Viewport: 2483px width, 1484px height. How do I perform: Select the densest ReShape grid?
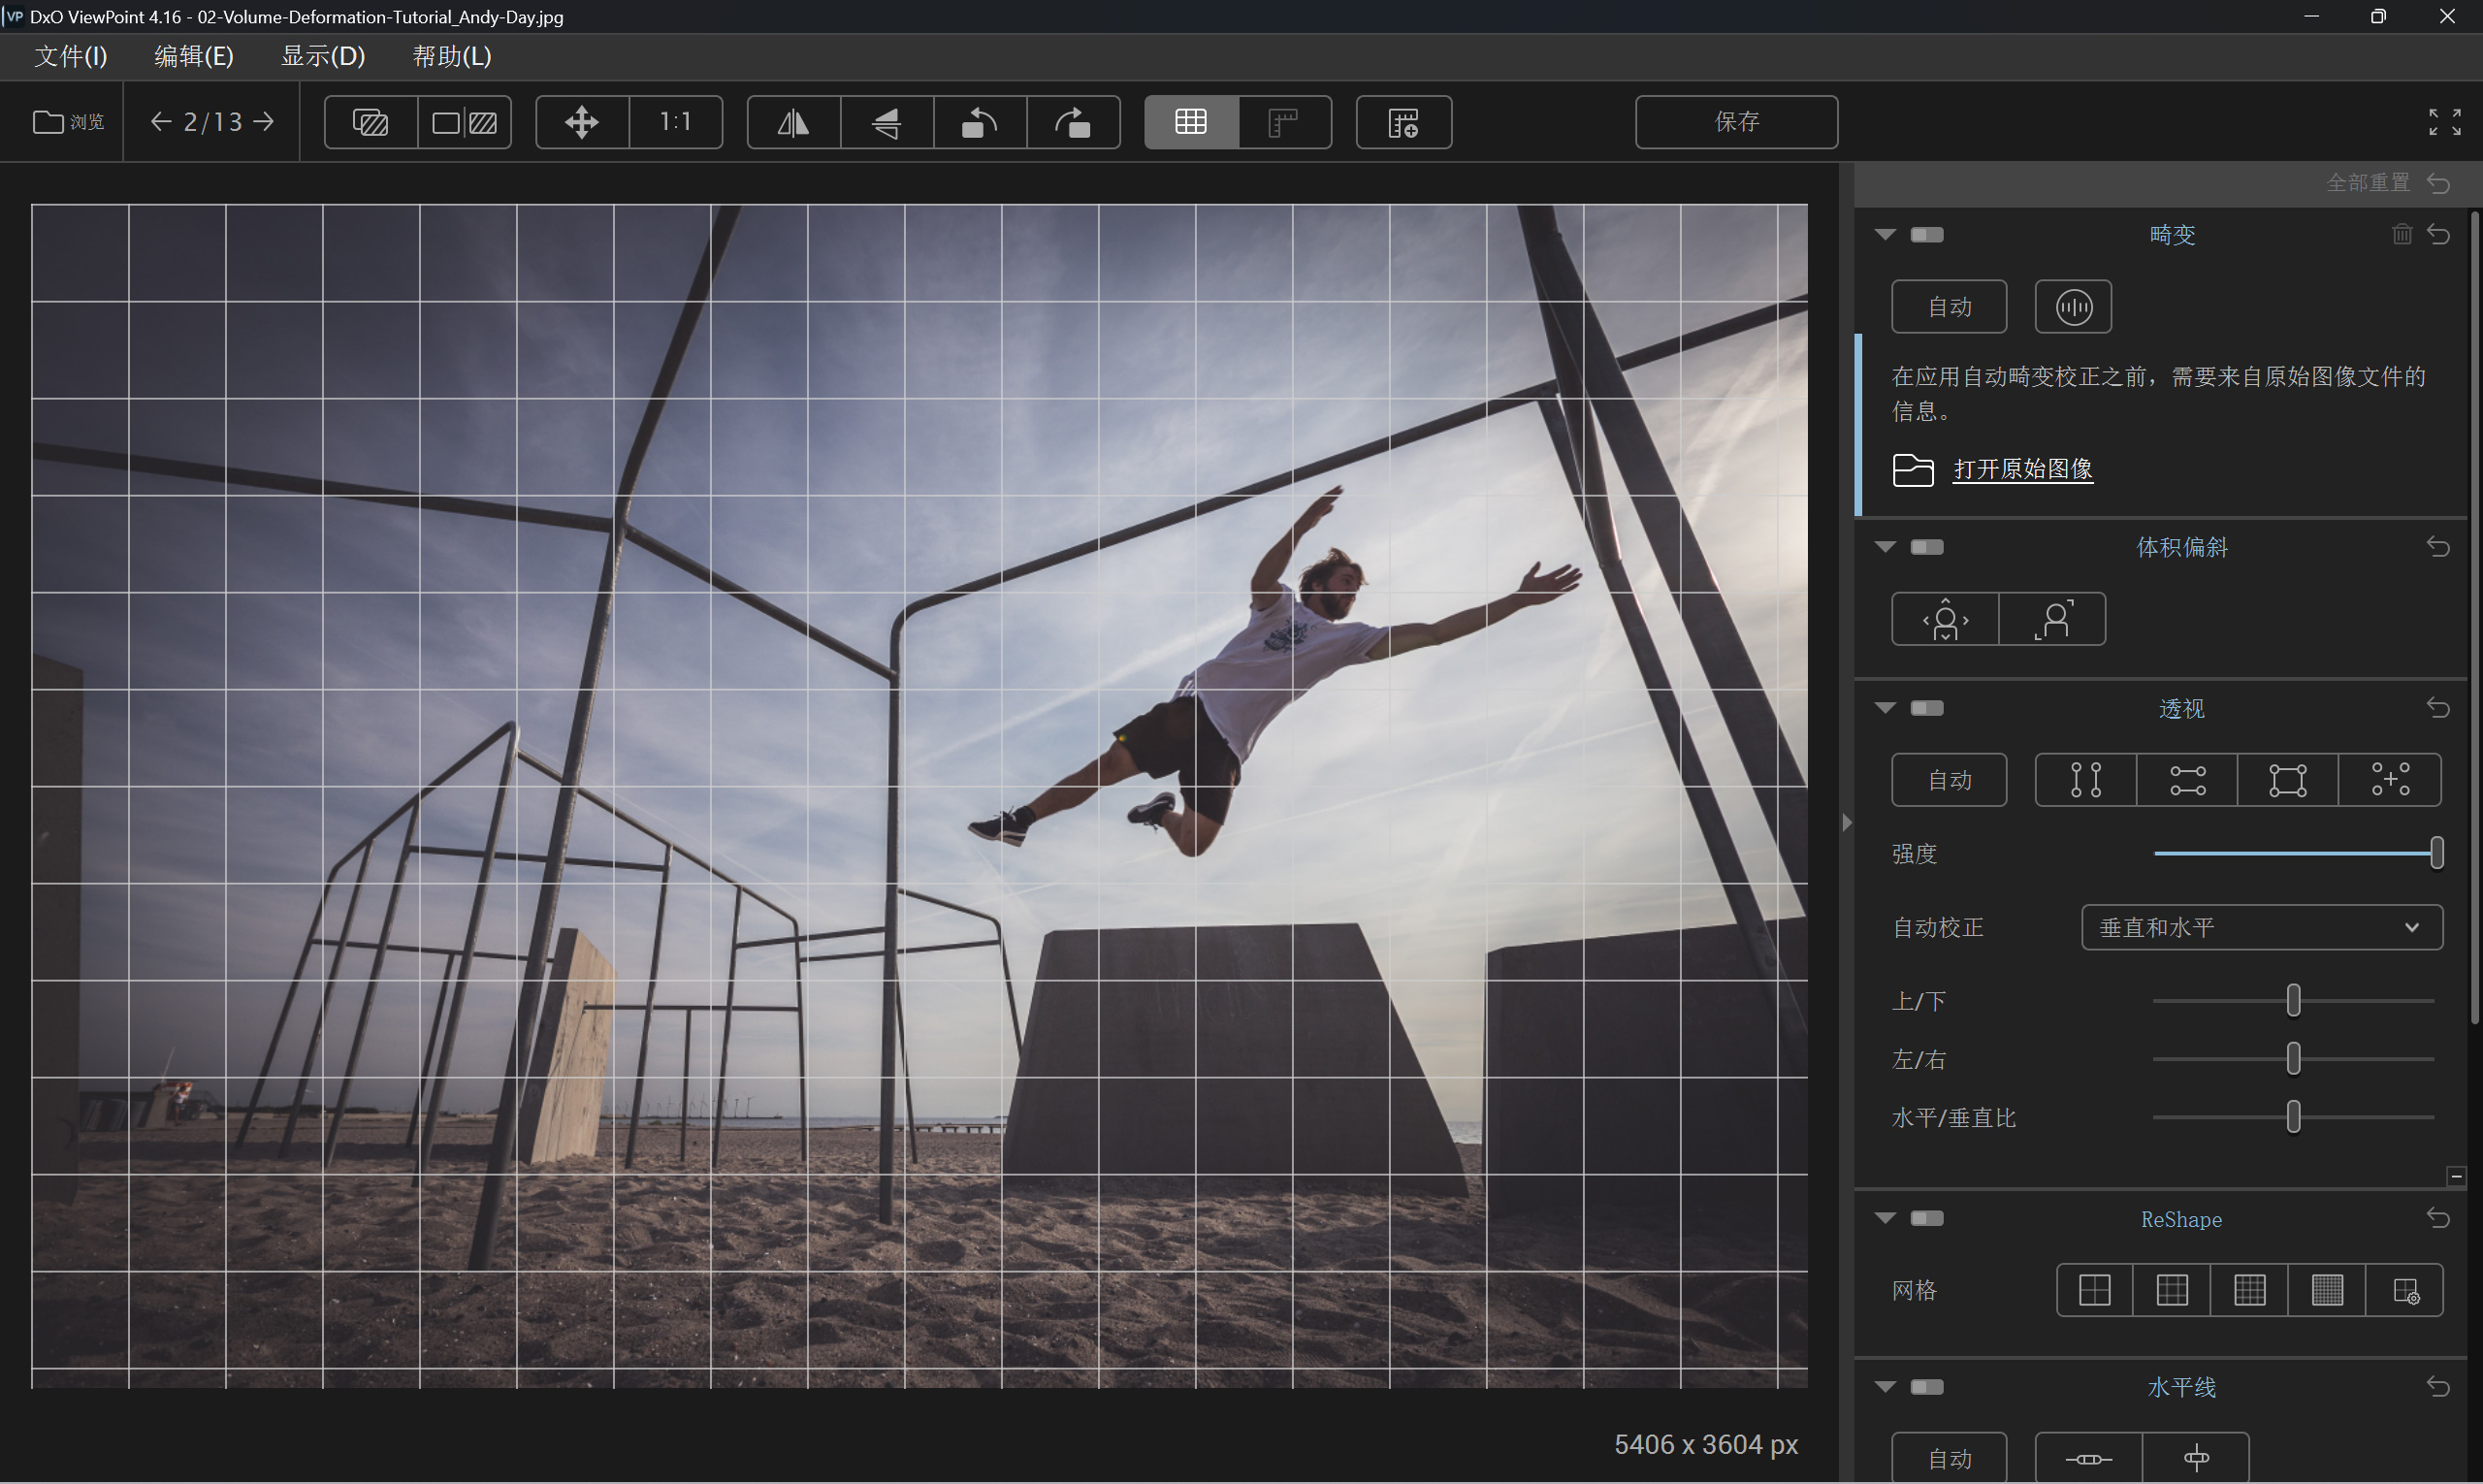(x=2327, y=1290)
